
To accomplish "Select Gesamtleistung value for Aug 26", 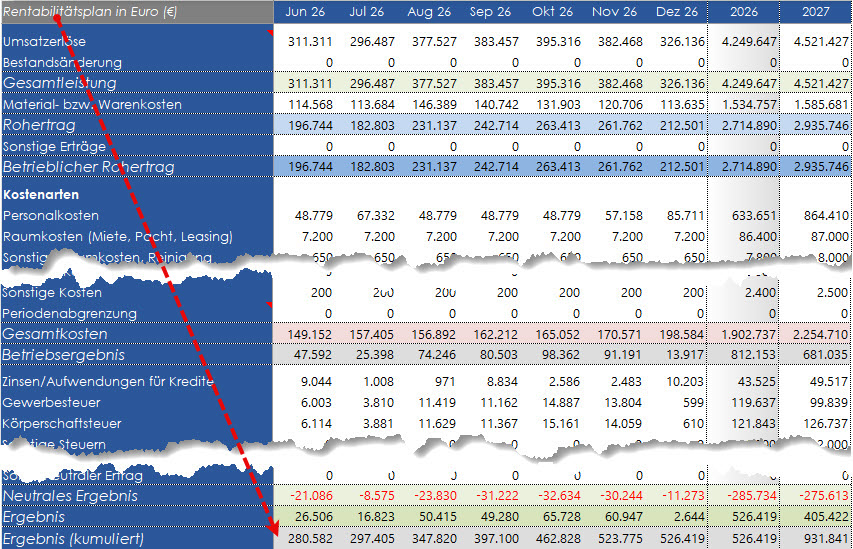I will [x=434, y=83].
